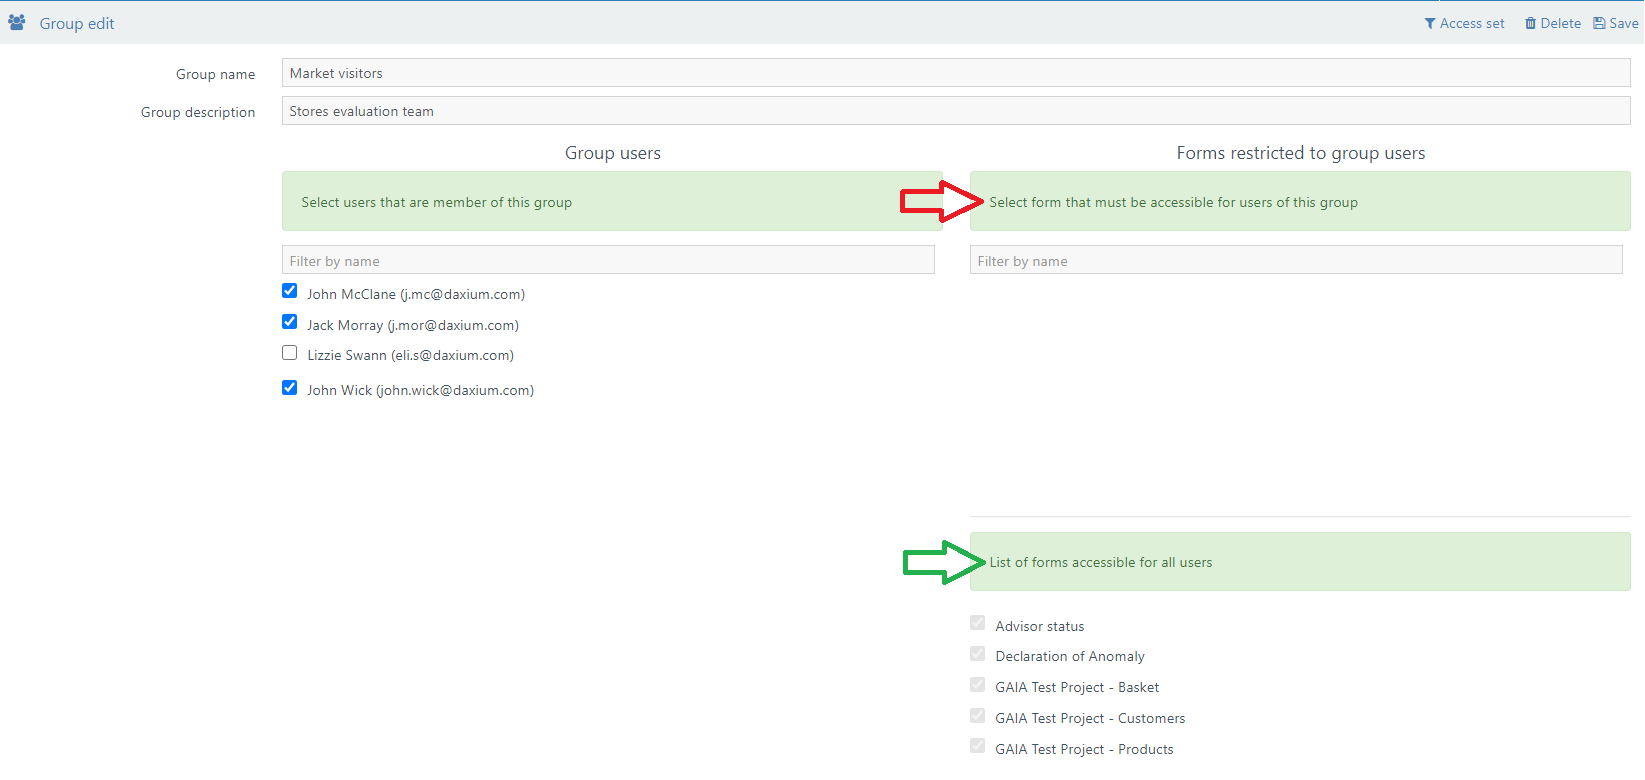Click the group users icon beside Group edit
This screenshot has width=1645, height=780.
pyautogui.click(x=17, y=22)
